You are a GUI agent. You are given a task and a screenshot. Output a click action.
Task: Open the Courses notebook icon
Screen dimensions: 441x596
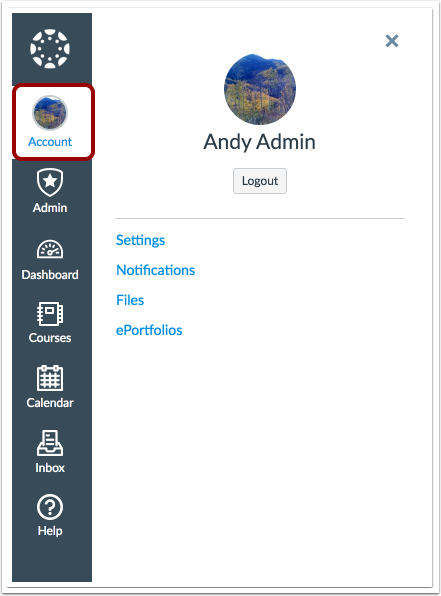pyautogui.click(x=50, y=314)
